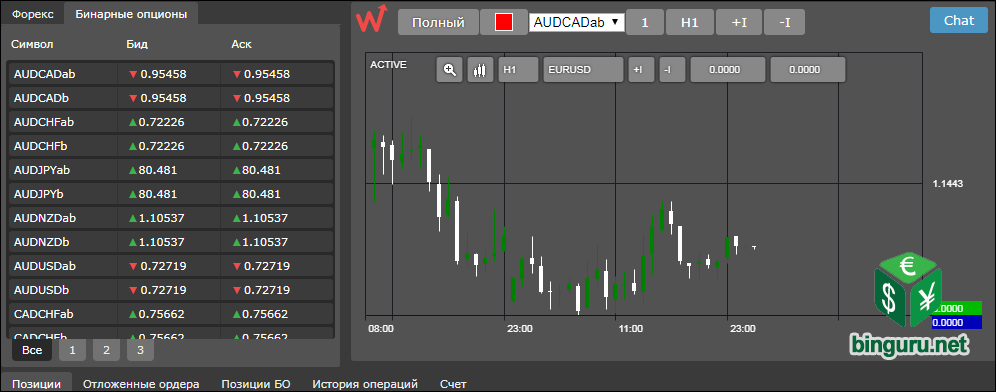The height and width of the screenshot is (392, 996).
Task: Click the large -I button in toolbar
Action: click(x=784, y=22)
